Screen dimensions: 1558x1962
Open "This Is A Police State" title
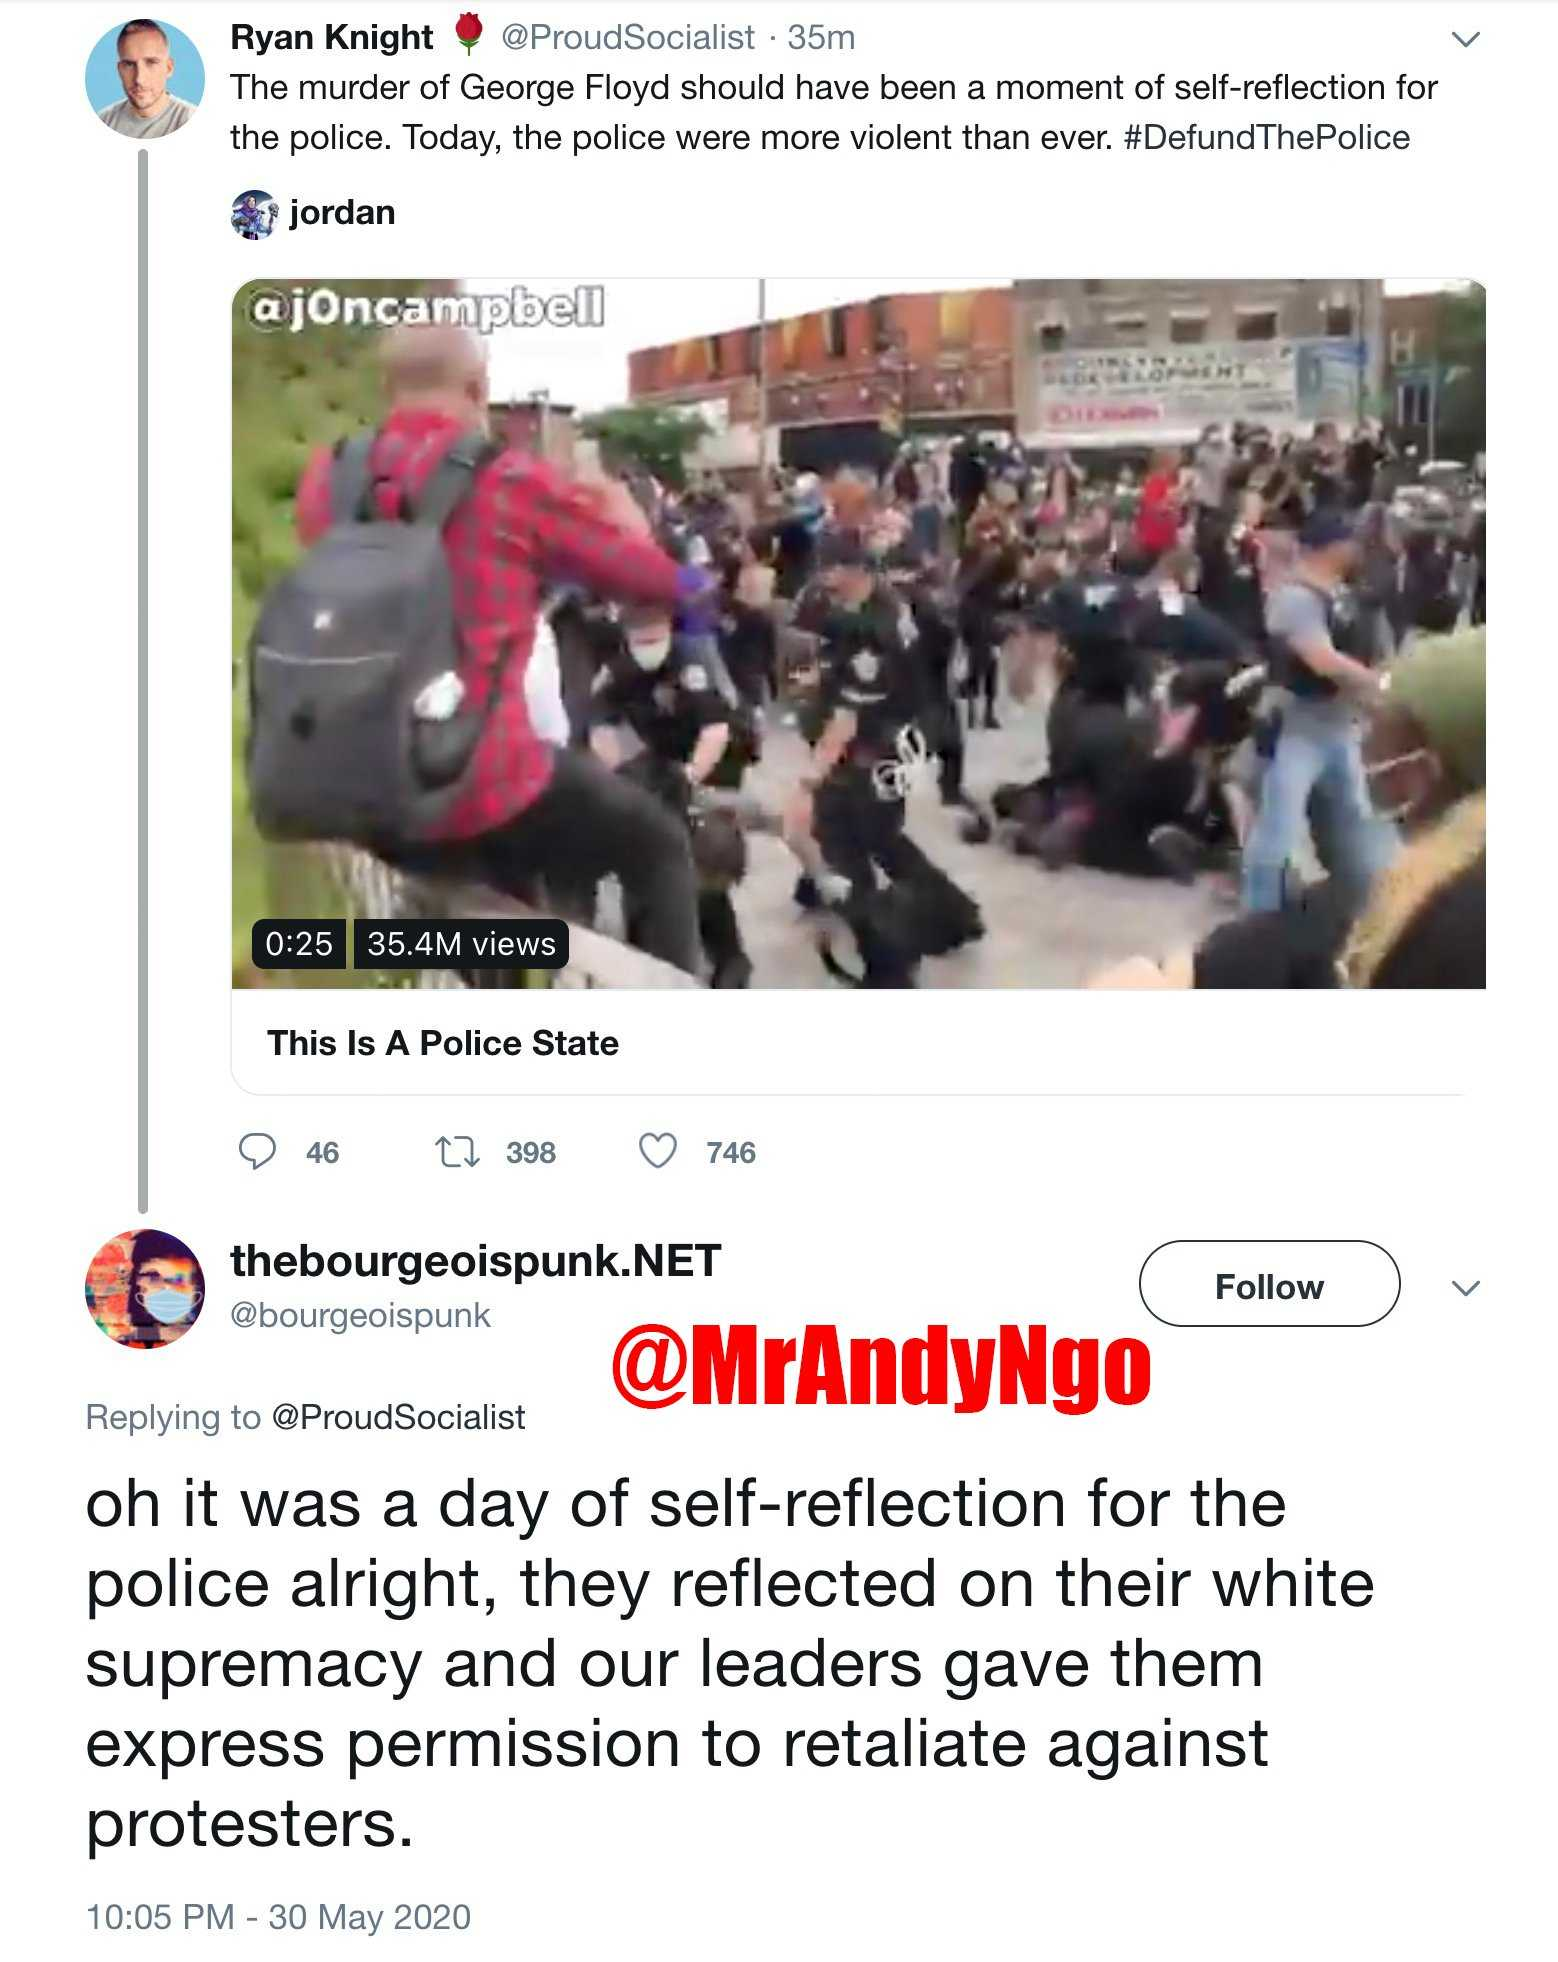(x=443, y=1043)
